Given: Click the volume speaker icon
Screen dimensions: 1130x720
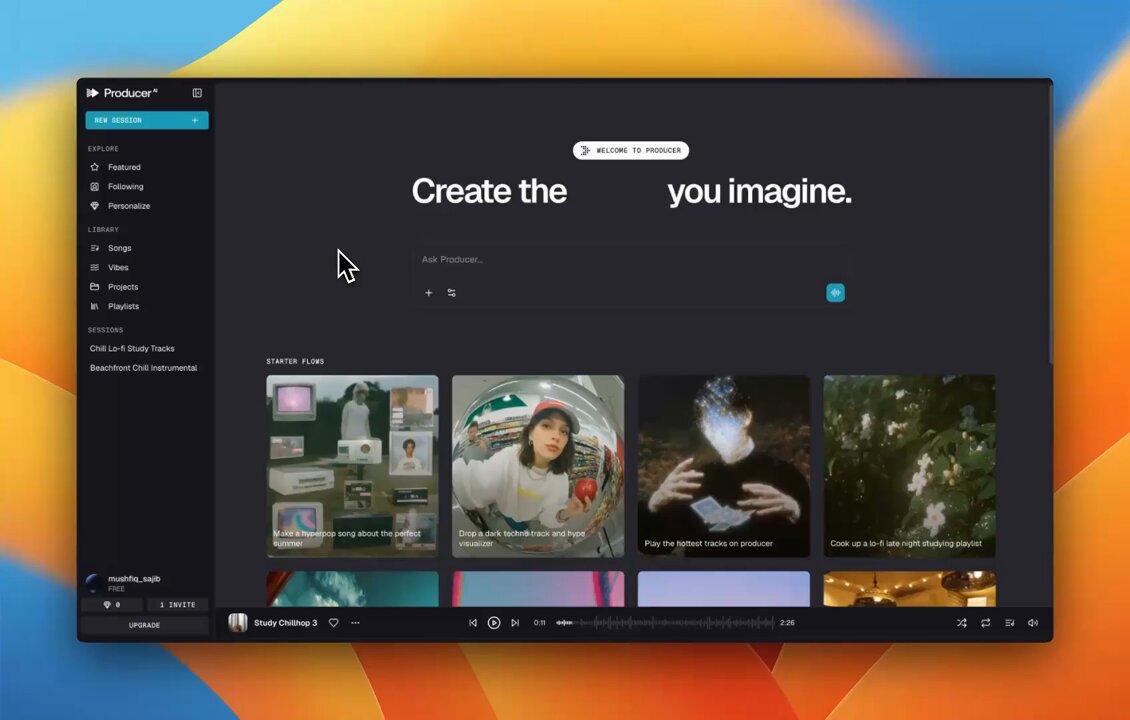Looking at the screenshot, I should point(1033,623).
